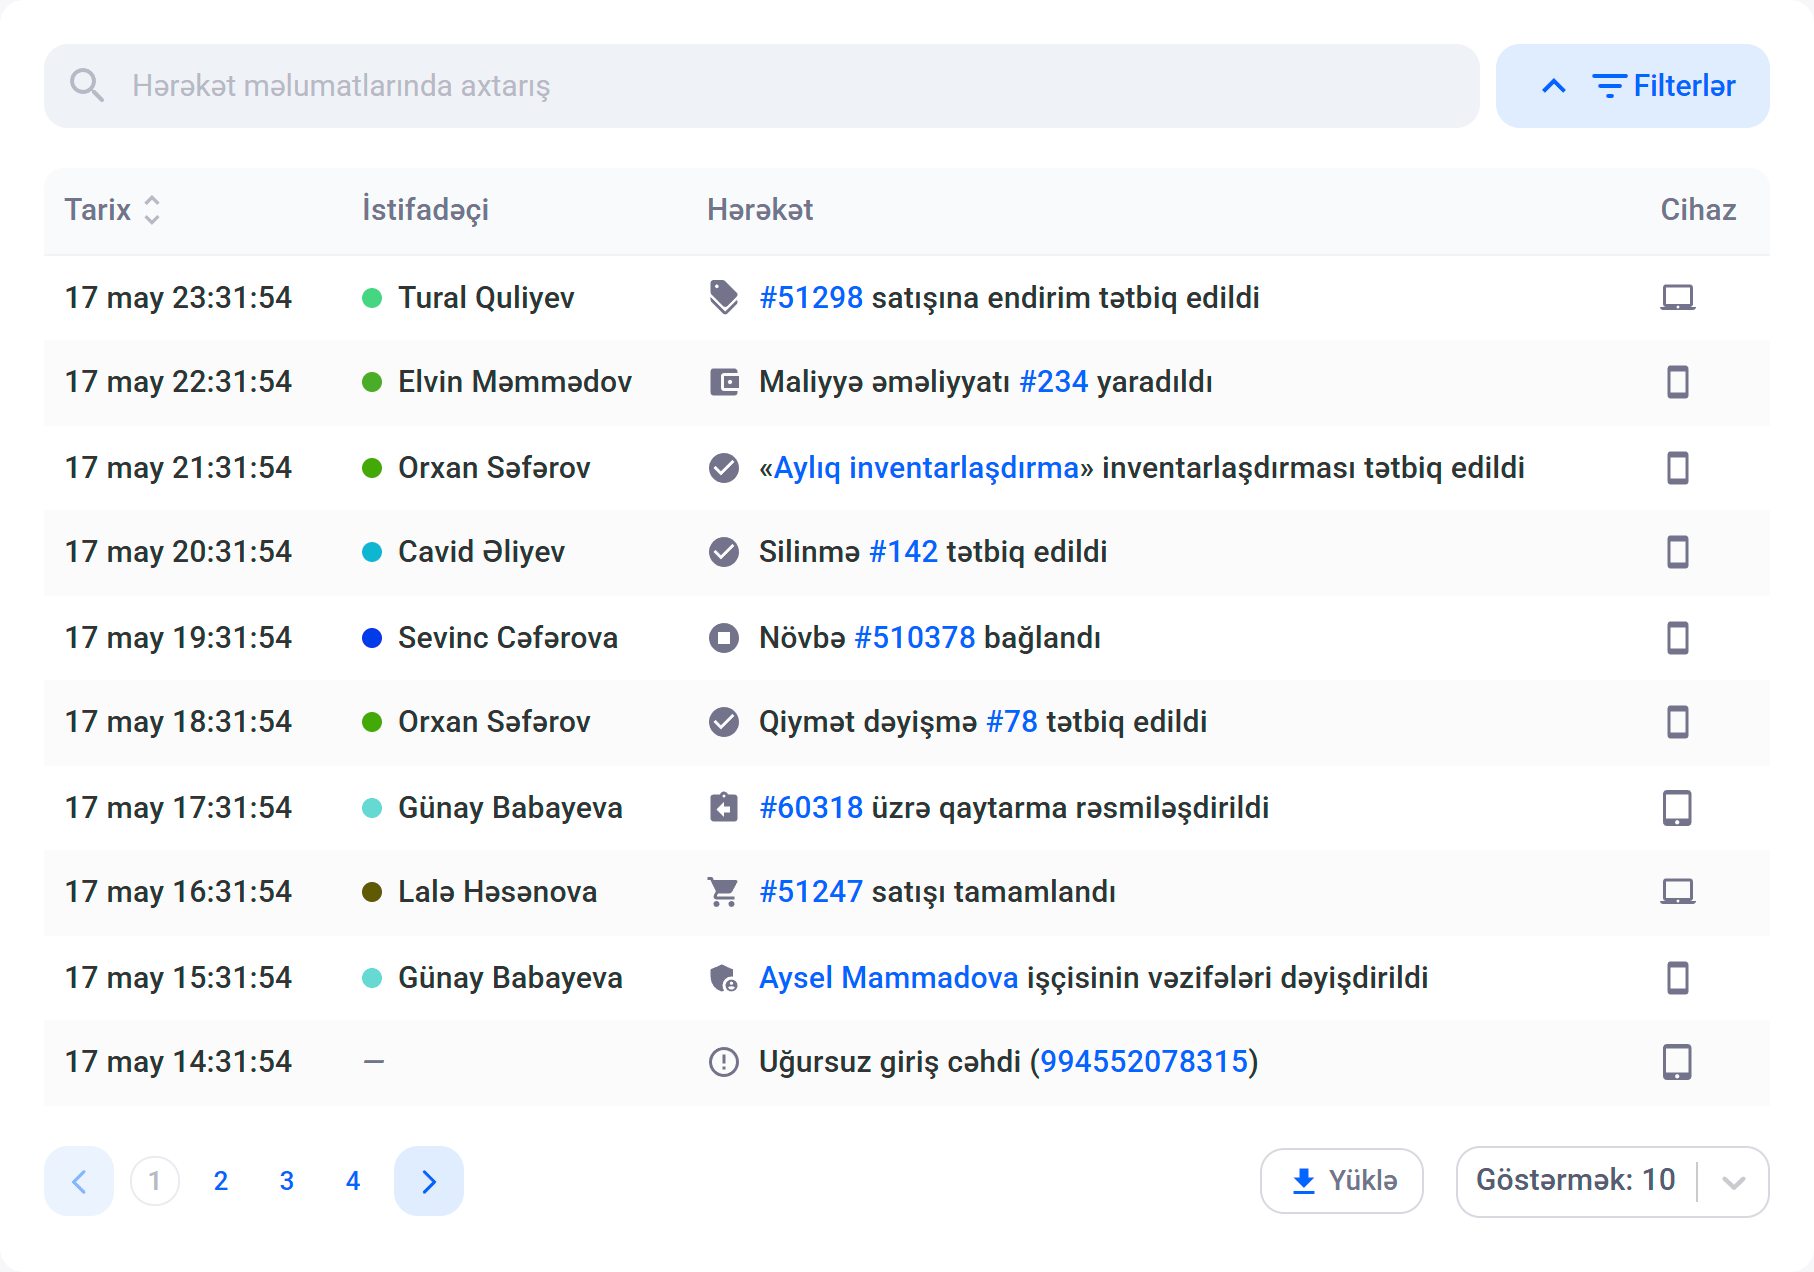
Task: Click checkmark icon beside Silinmə #142
Action: coord(723,552)
